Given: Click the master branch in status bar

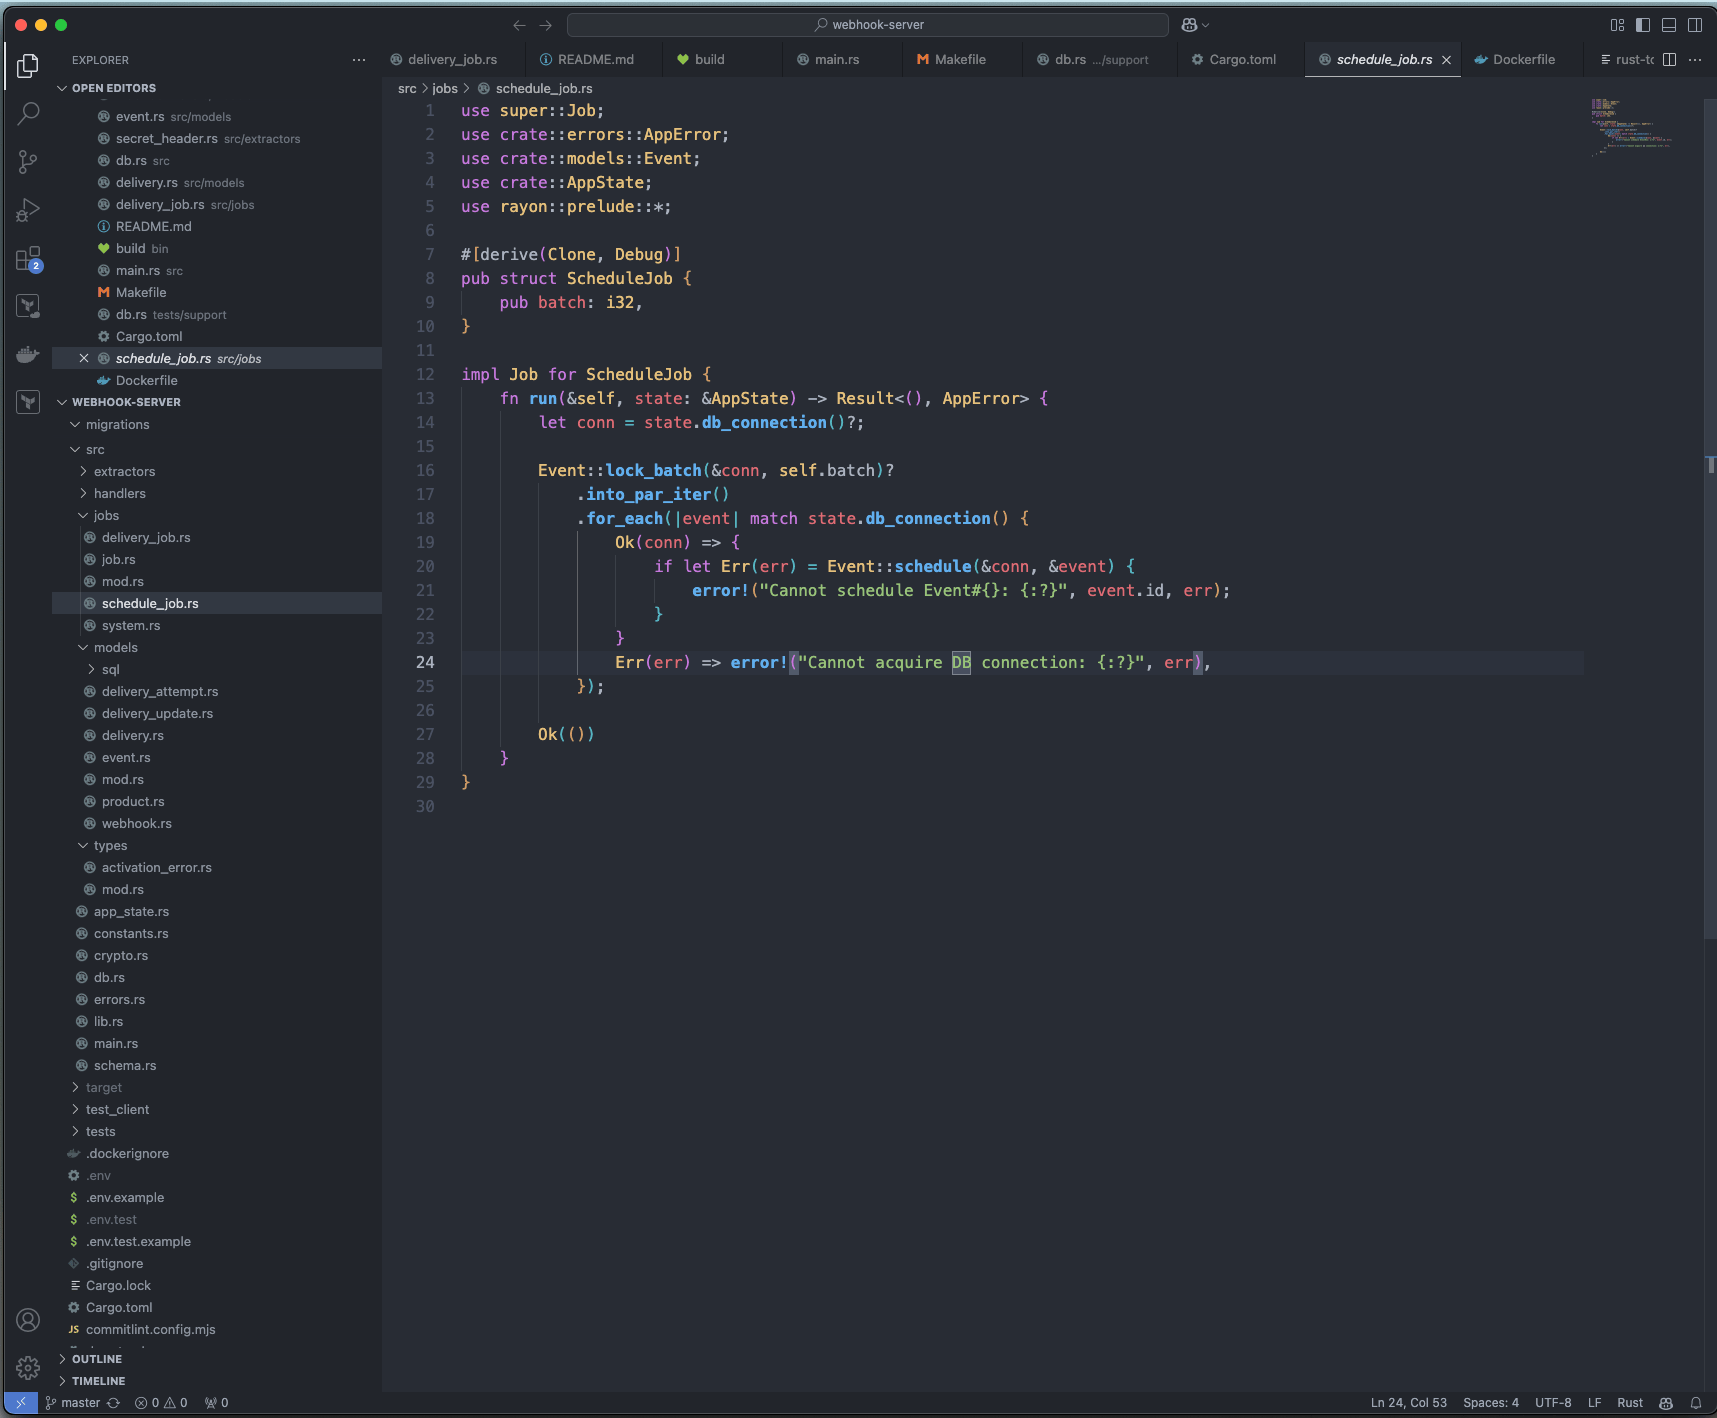Looking at the screenshot, I should 72,1403.
